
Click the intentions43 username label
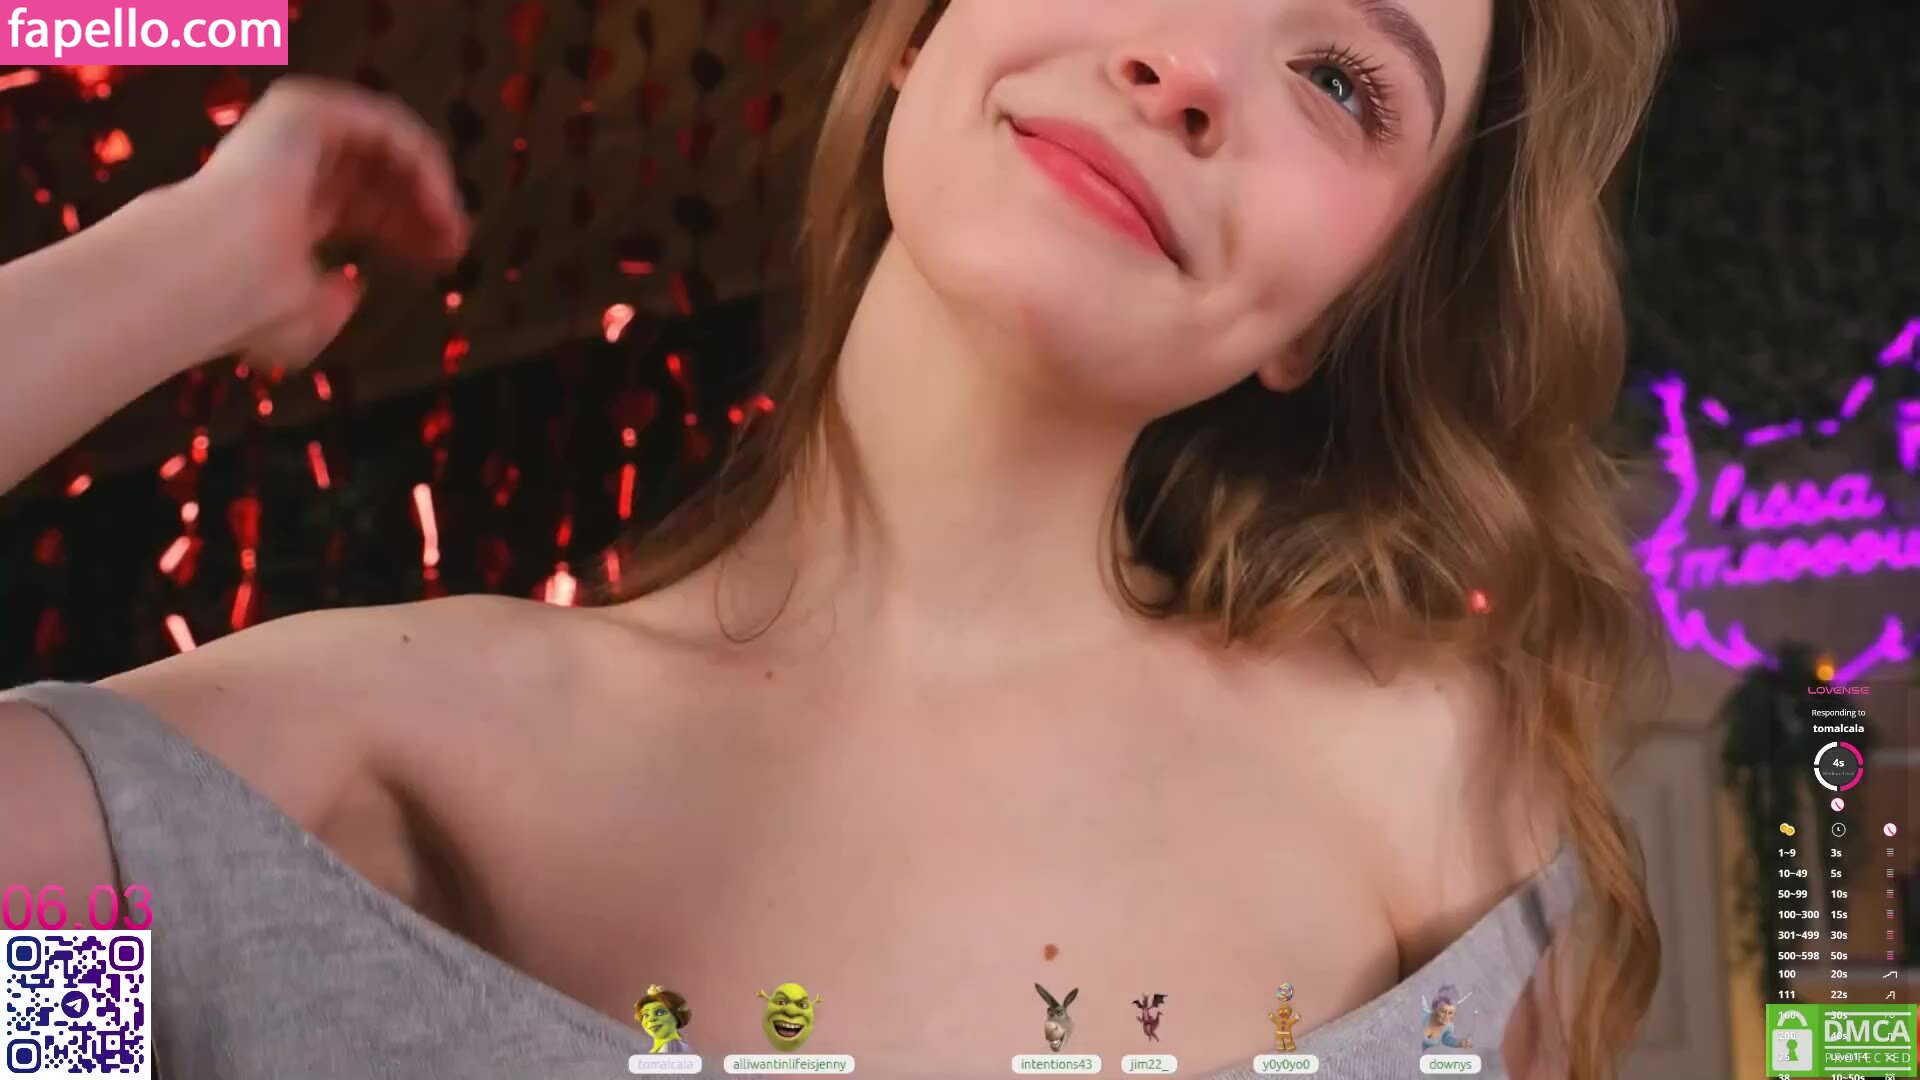1056,1064
